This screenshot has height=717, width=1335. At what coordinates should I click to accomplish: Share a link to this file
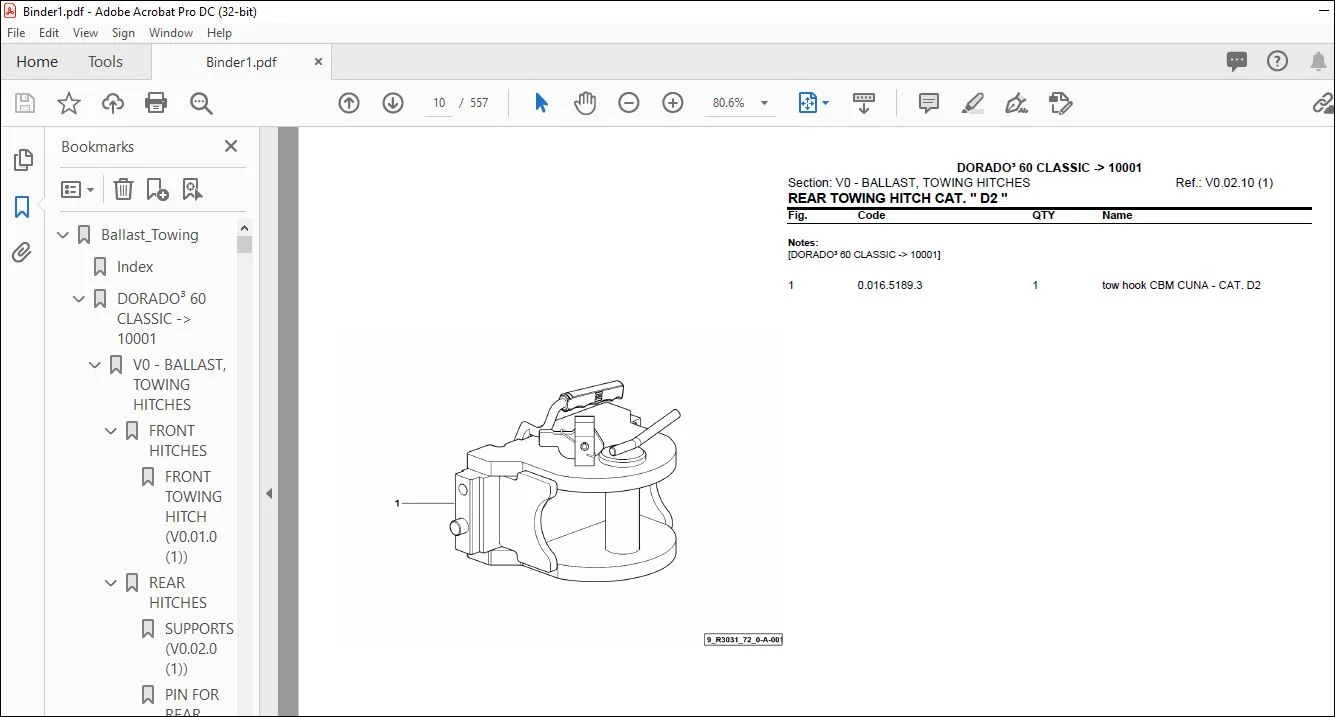1323,103
